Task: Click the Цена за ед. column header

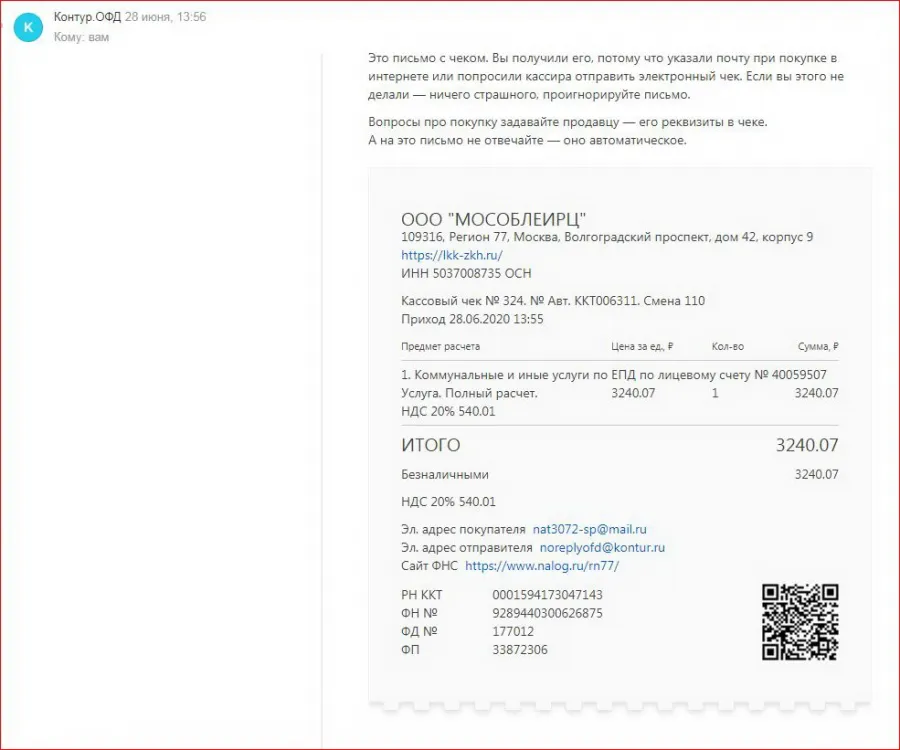Action: coord(642,347)
